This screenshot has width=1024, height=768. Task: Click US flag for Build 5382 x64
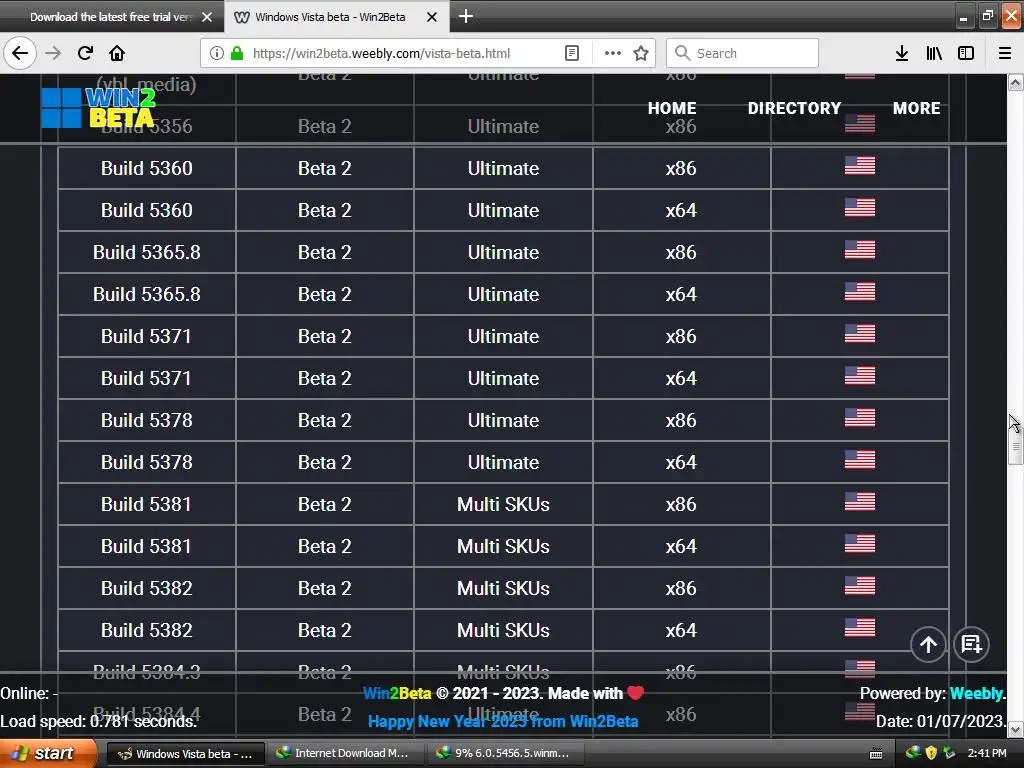(859, 628)
